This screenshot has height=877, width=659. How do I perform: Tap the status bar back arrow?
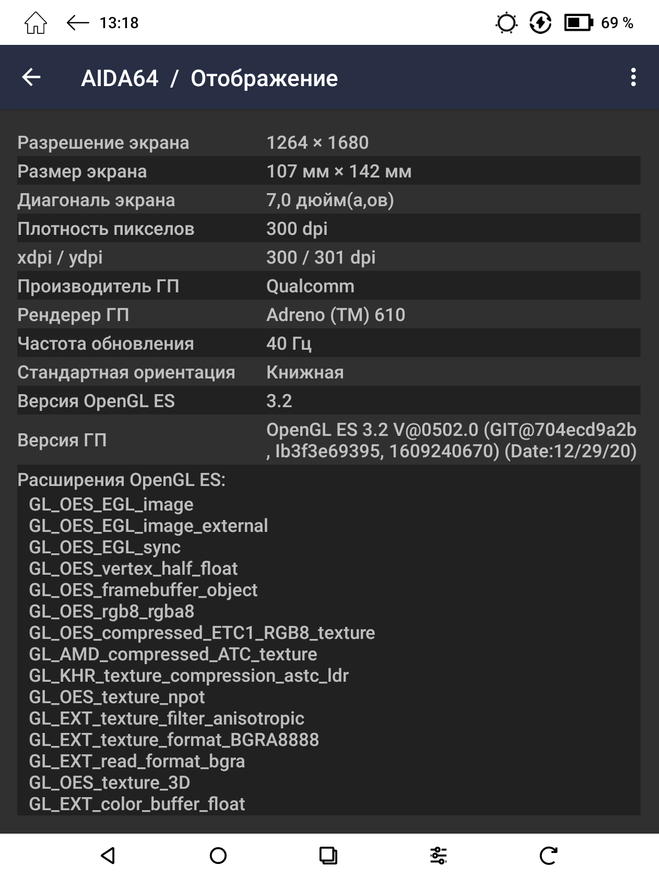tap(78, 22)
